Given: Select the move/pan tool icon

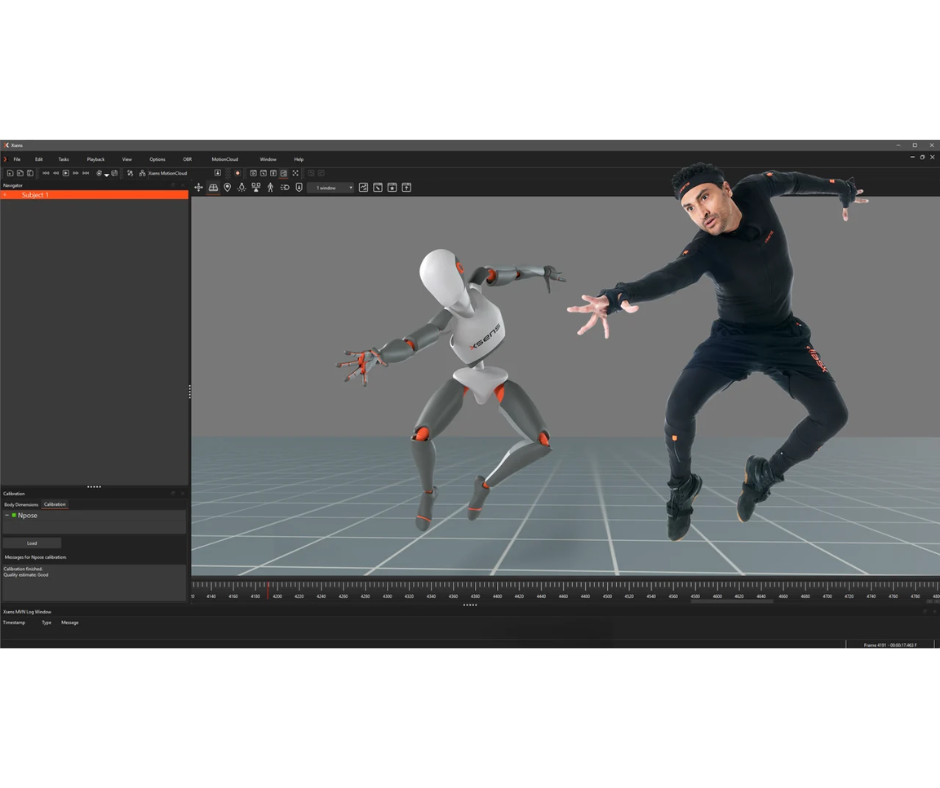Looking at the screenshot, I should click(x=198, y=188).
